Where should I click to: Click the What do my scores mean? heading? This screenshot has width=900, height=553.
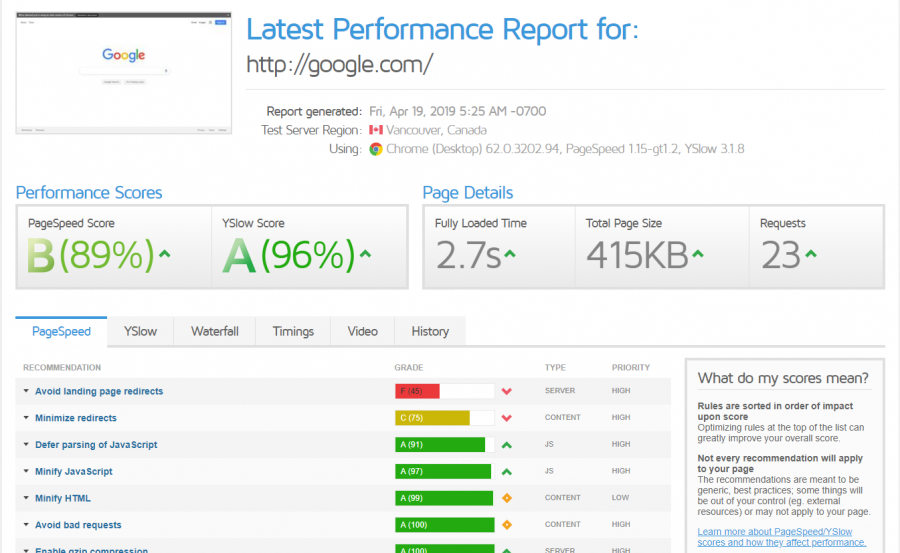pyautogui.click(x=783, y=378)
